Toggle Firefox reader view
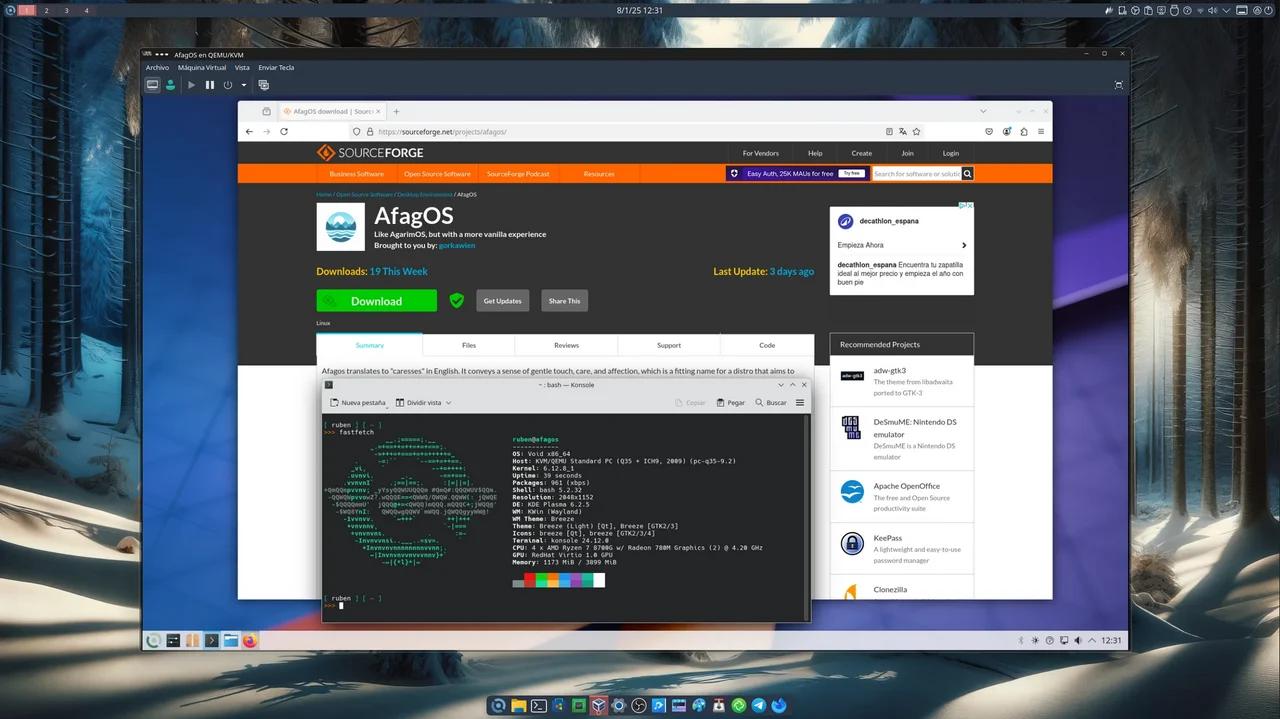The width and height of the screenshot is (1280, 719). [889, 131]
